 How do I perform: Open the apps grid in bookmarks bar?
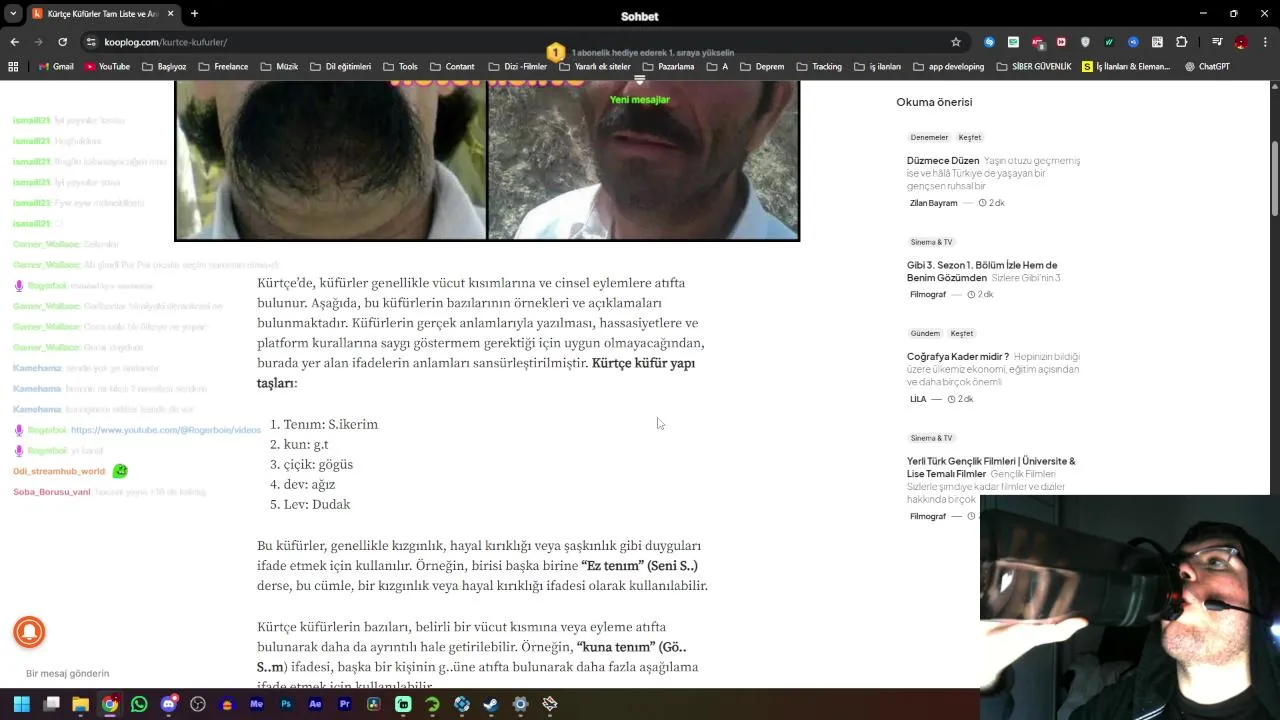pyautogui.click(x=13, y=67)
